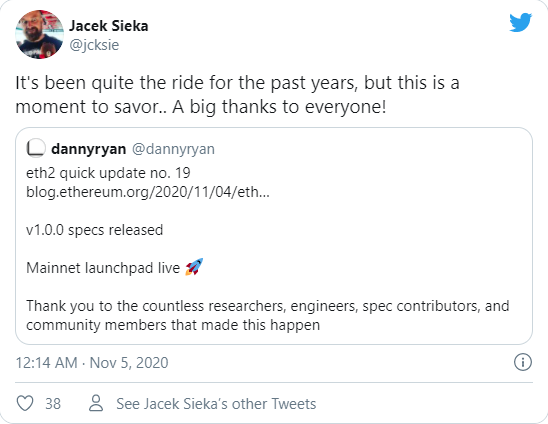Click the main tweet text about the ride
The height and width of the screenshot is (424, 548).
click(237, 94)
